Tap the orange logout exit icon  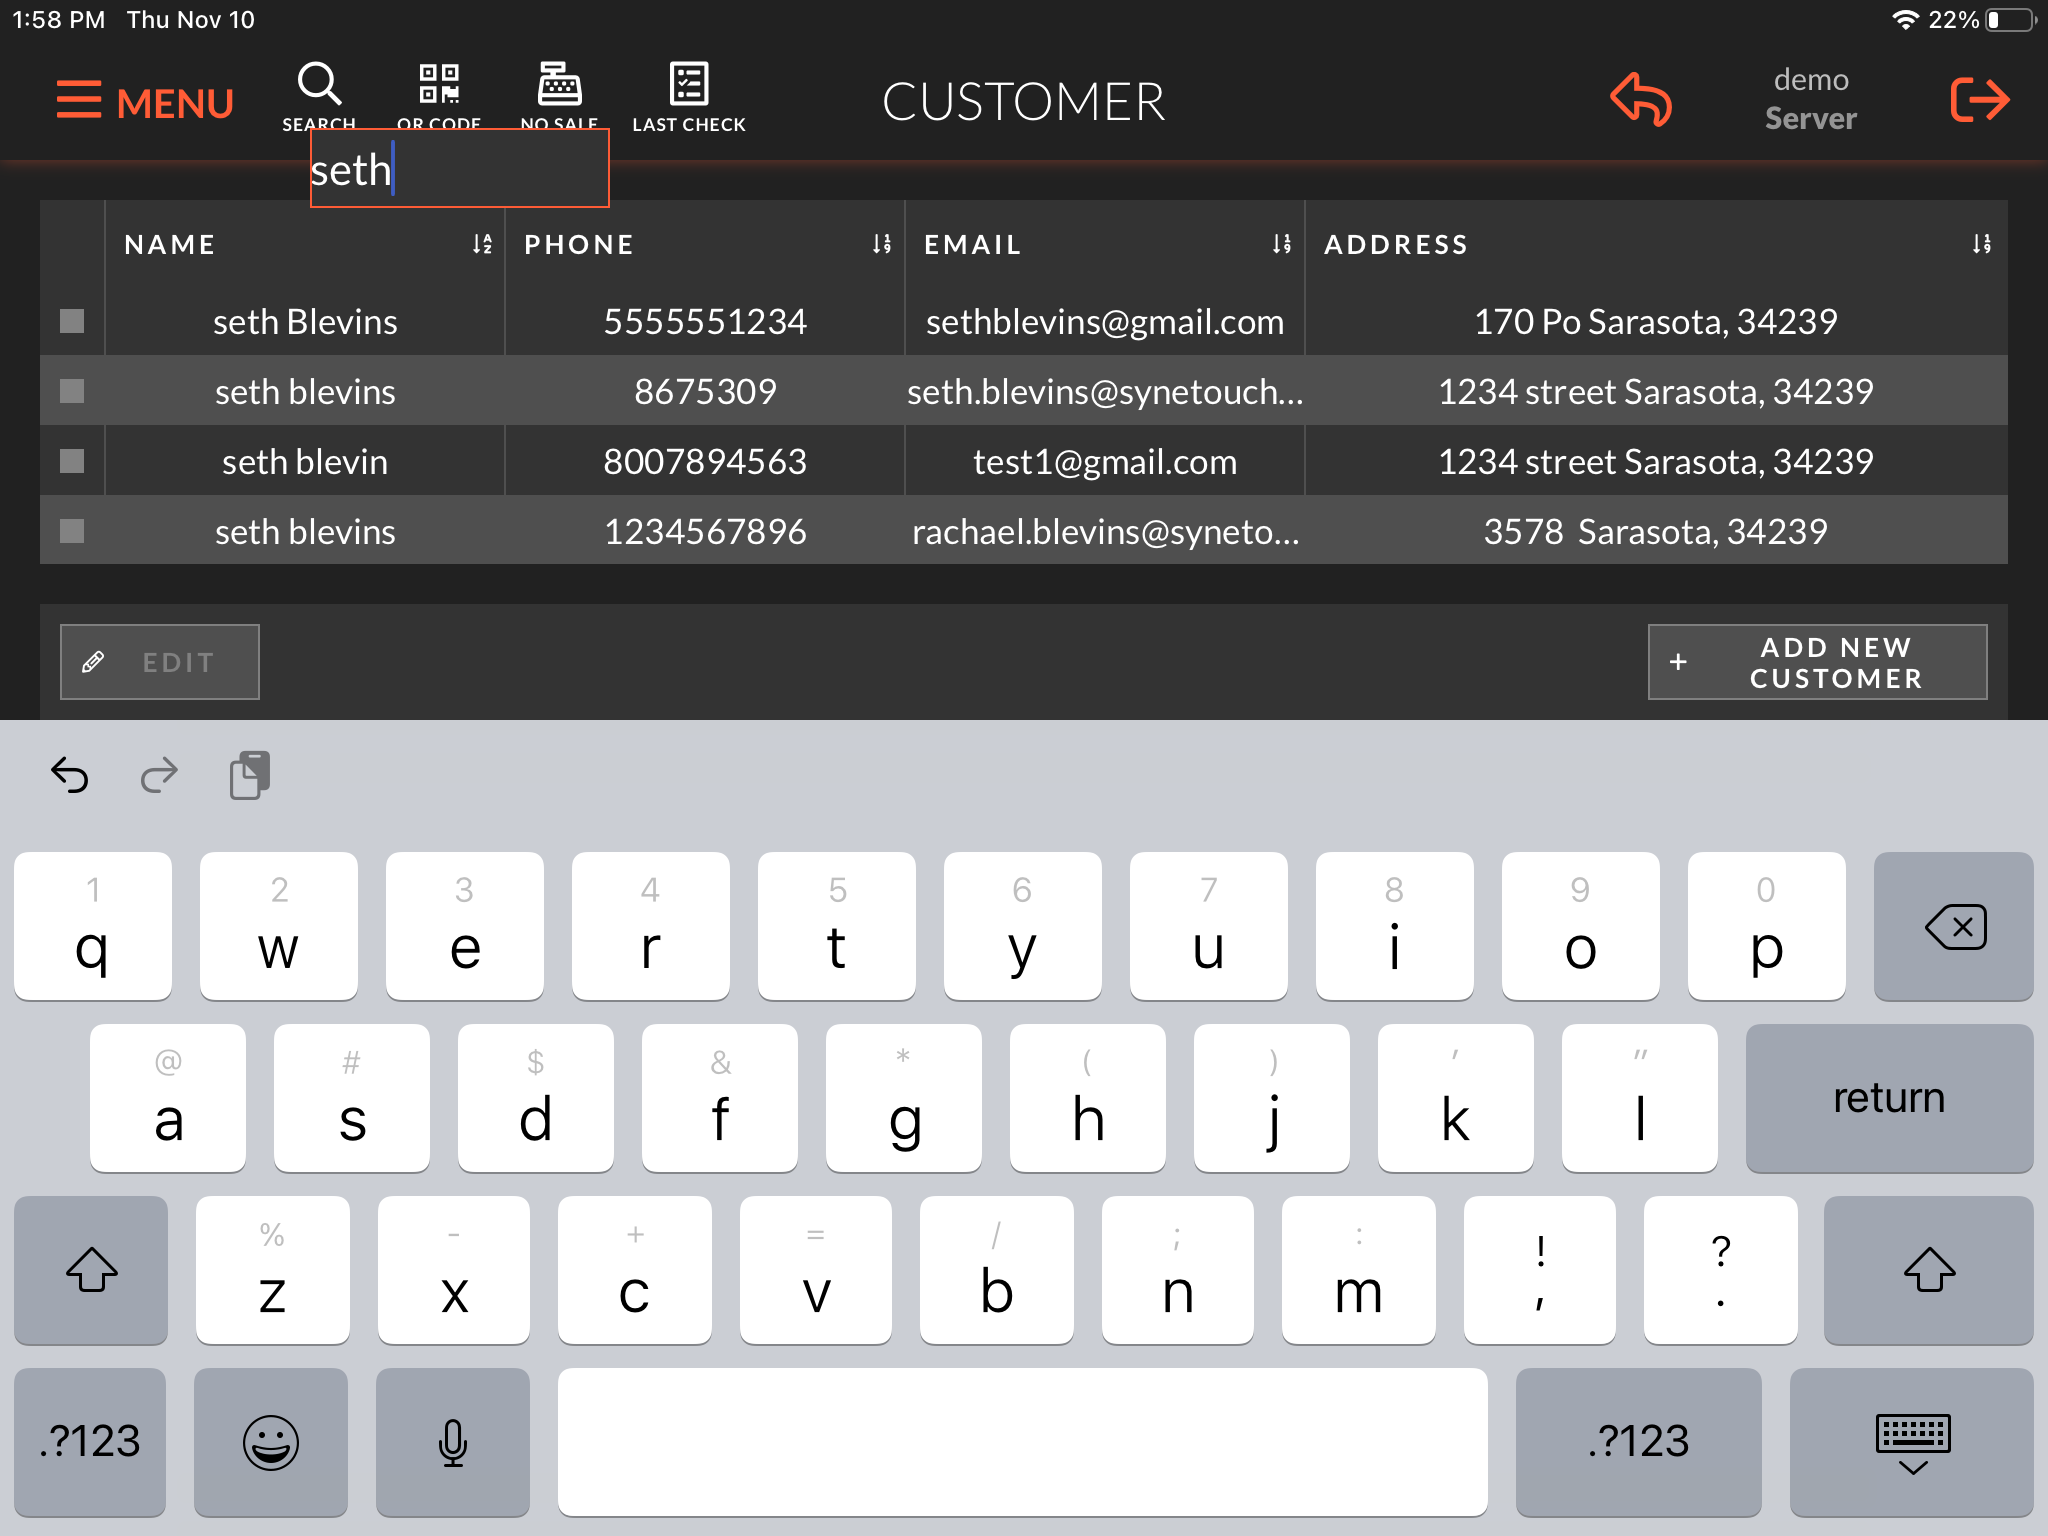click(1979, 100)
